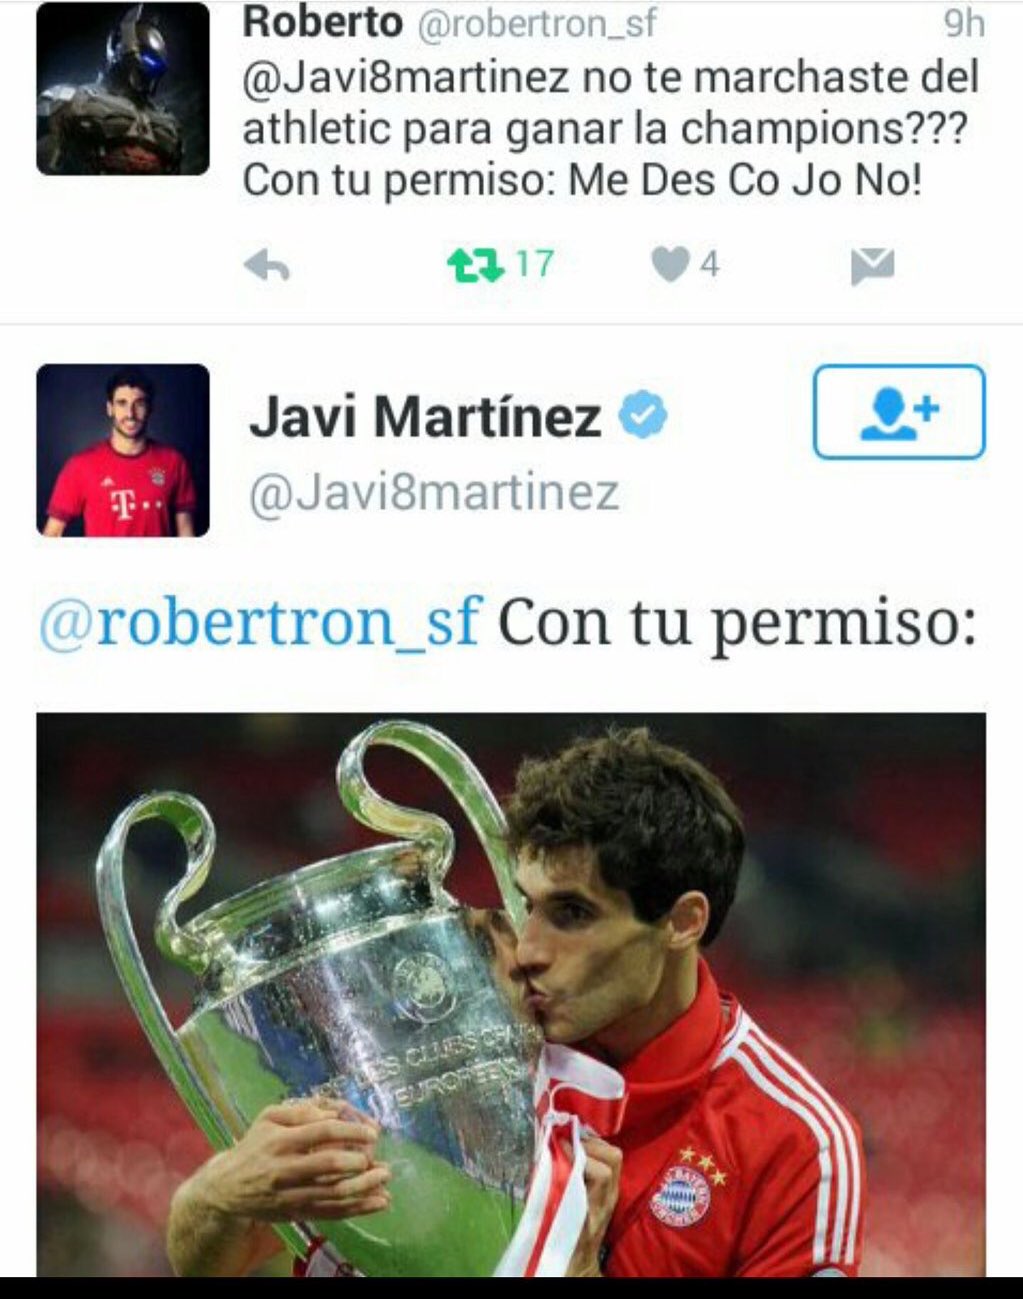This screenshot has height=1299, width=1023.
Task: Open the retweet count showing 17
Action: [535, 264]
